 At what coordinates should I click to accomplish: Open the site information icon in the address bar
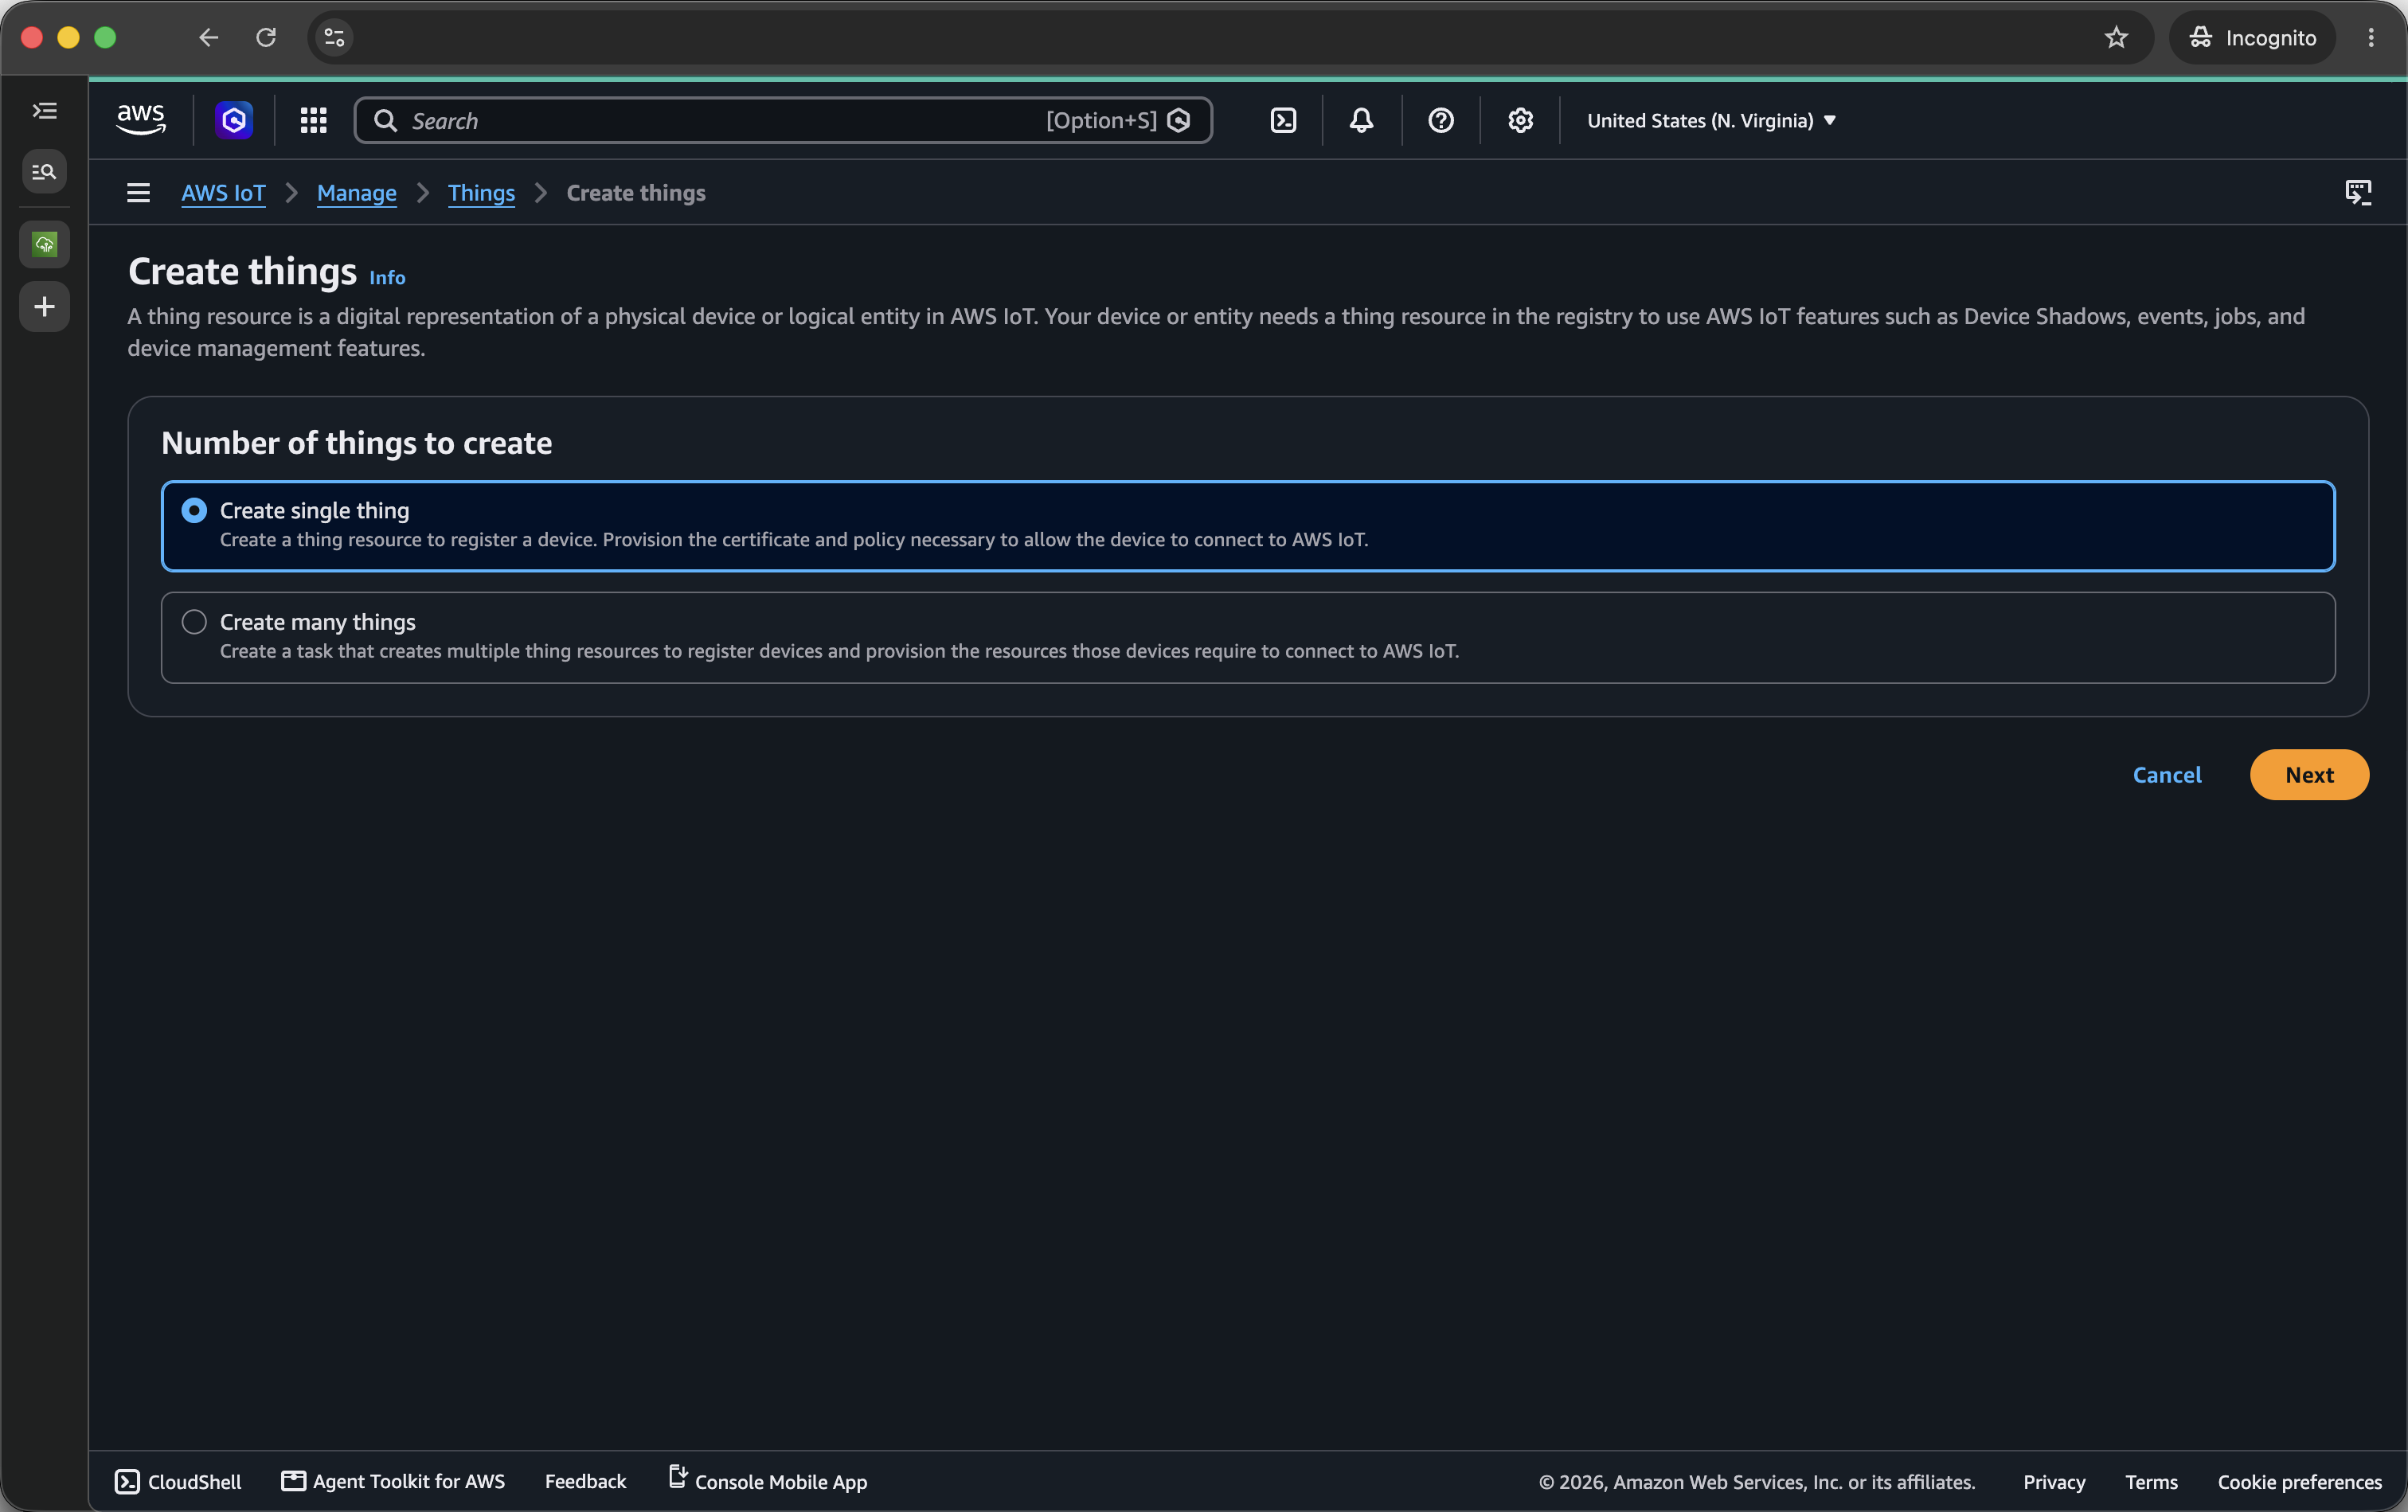point(334,37)
